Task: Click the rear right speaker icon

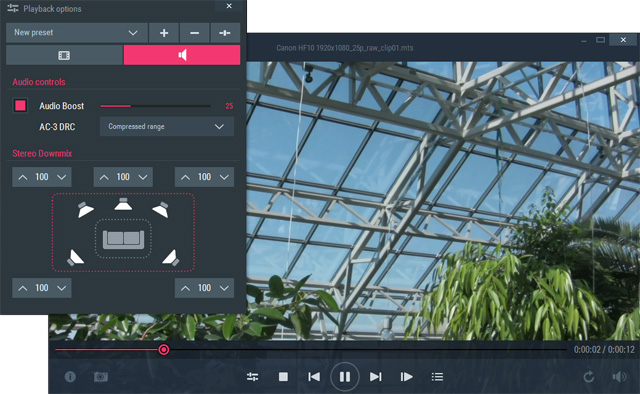Action: tap(171, 258)
